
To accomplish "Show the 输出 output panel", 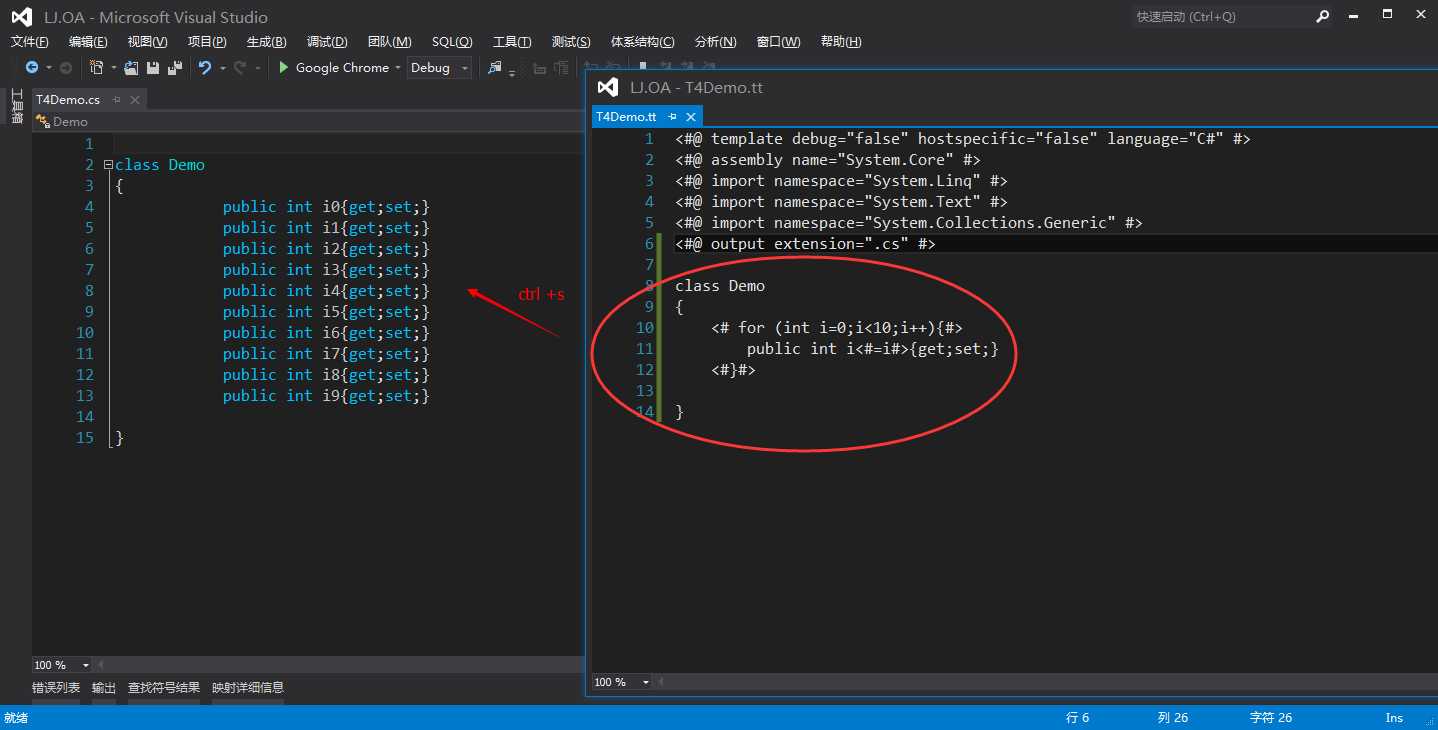I will click(x=104, y=688).
